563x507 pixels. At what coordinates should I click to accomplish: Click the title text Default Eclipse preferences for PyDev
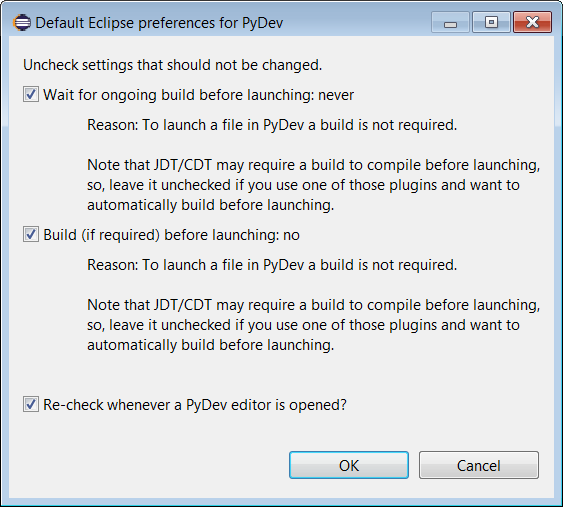(x=159, y=23)
